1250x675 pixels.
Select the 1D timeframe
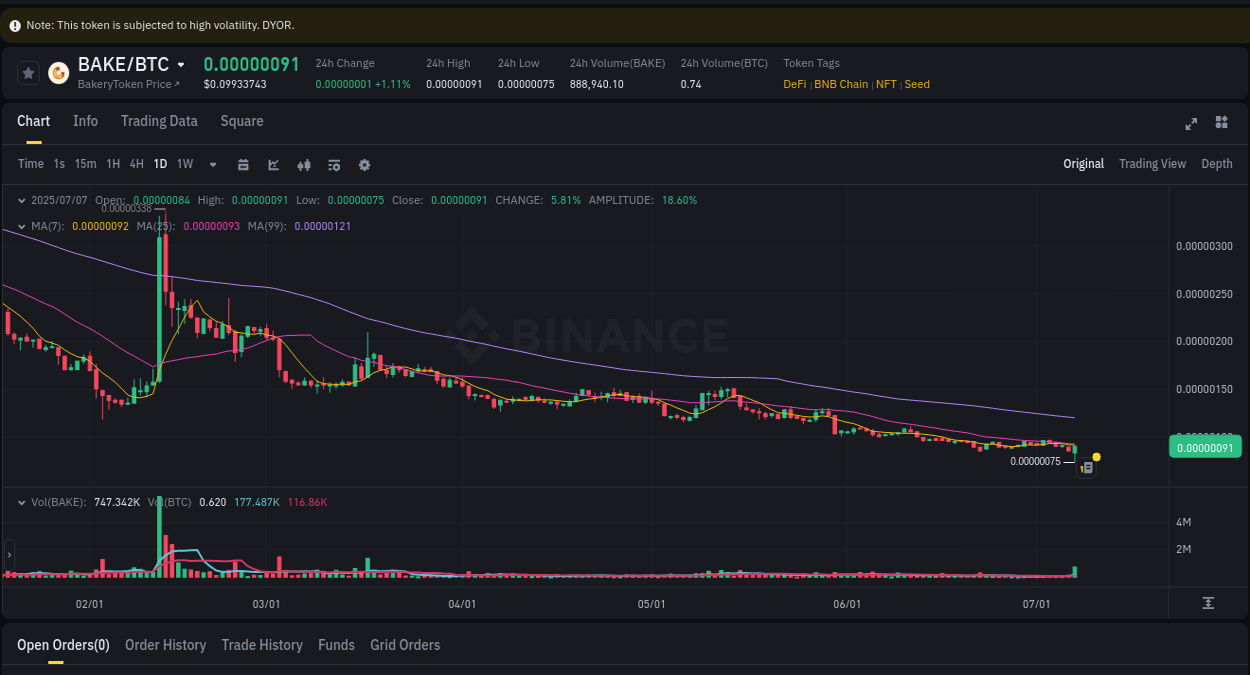(x=160, y=164)
